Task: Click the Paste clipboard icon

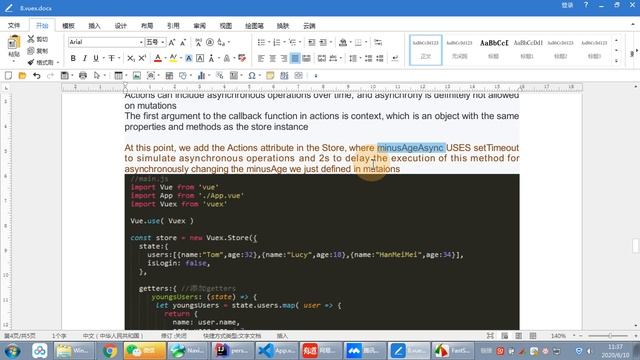Action: click(x=14, y=42)
